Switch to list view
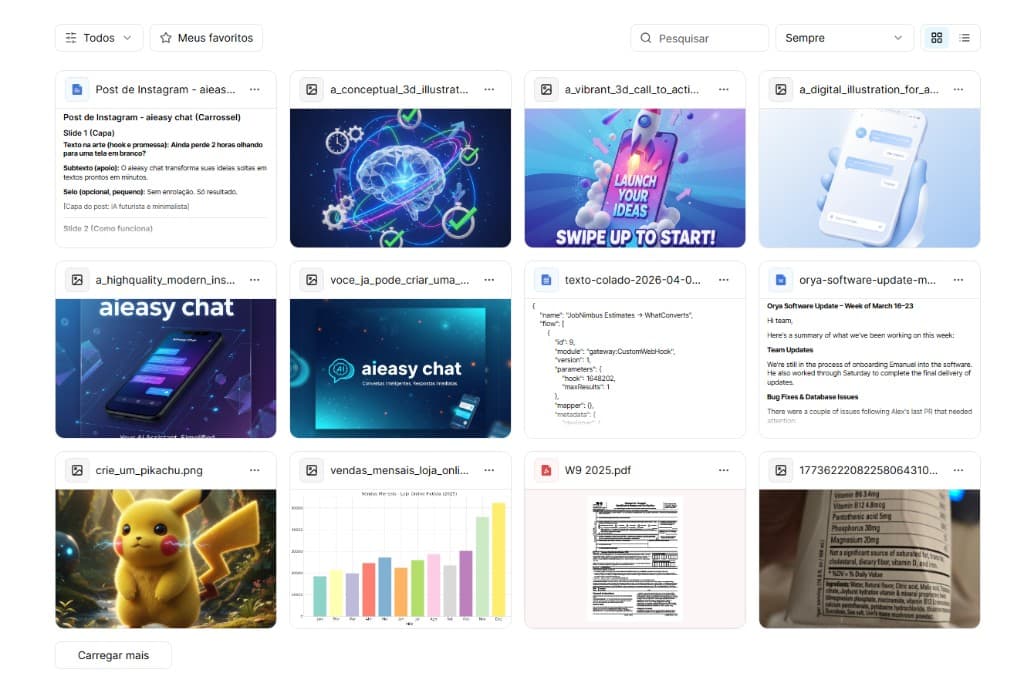Viewport: 1024px width, 700px height. 965,38
